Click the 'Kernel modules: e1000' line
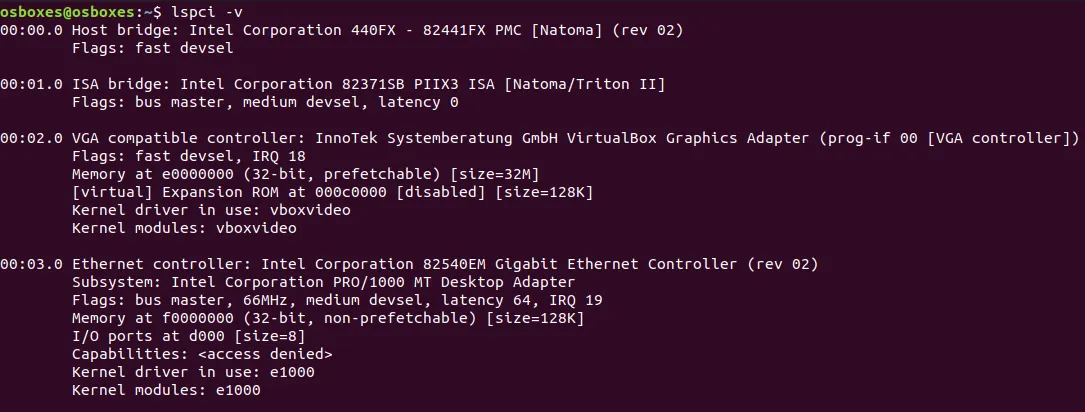This screenshot has height=412, width=1085. [x=166, y=391]
